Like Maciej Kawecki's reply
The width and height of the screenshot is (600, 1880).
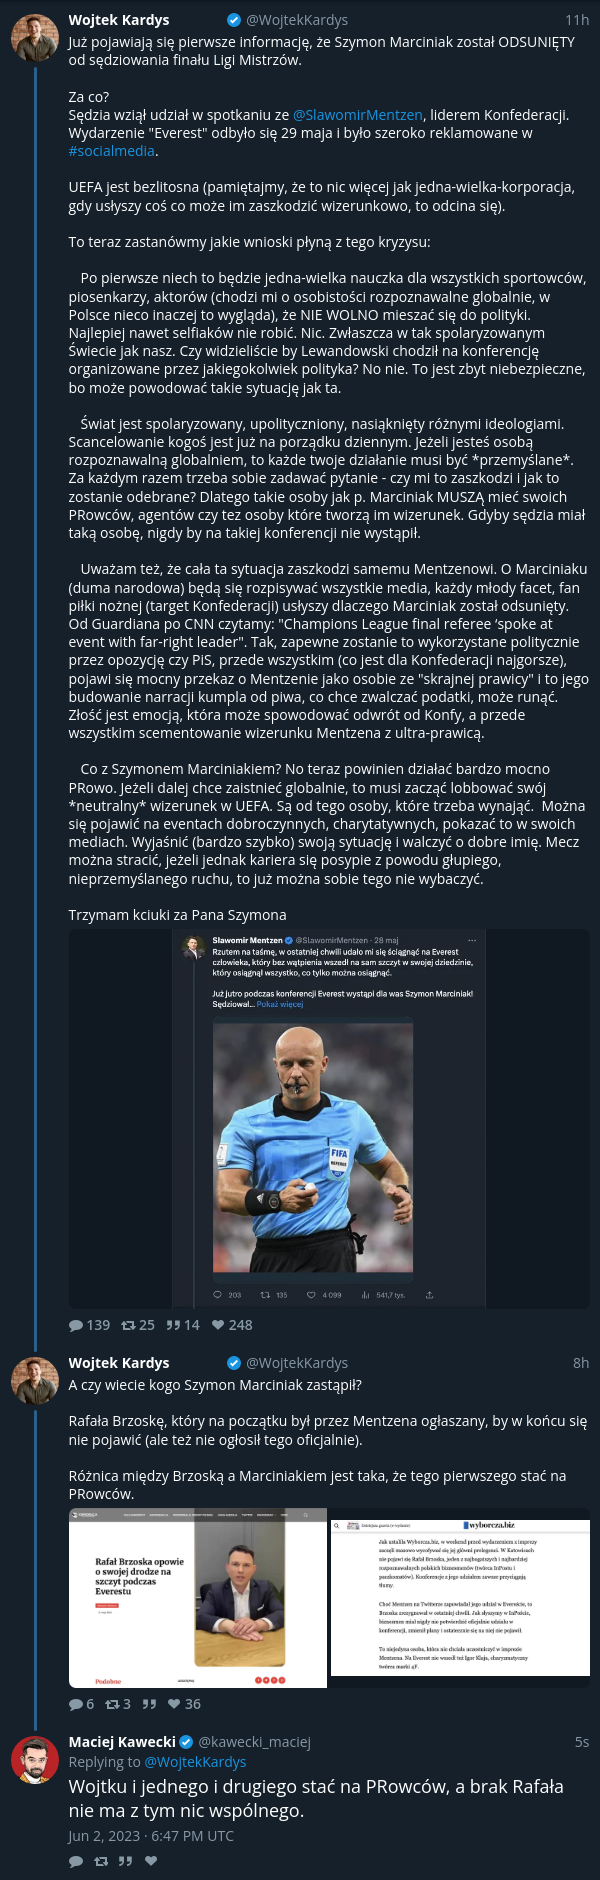(x=151, y=1861)
